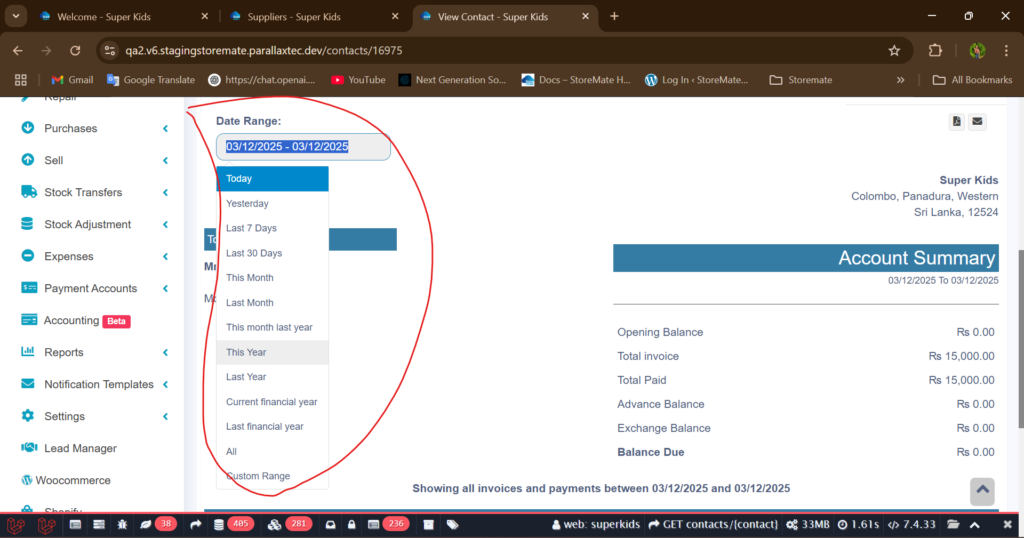Expand the Stock Adjustment chevron
Viewport: 1024px width, 538px height.
click(x=165, y=225)
